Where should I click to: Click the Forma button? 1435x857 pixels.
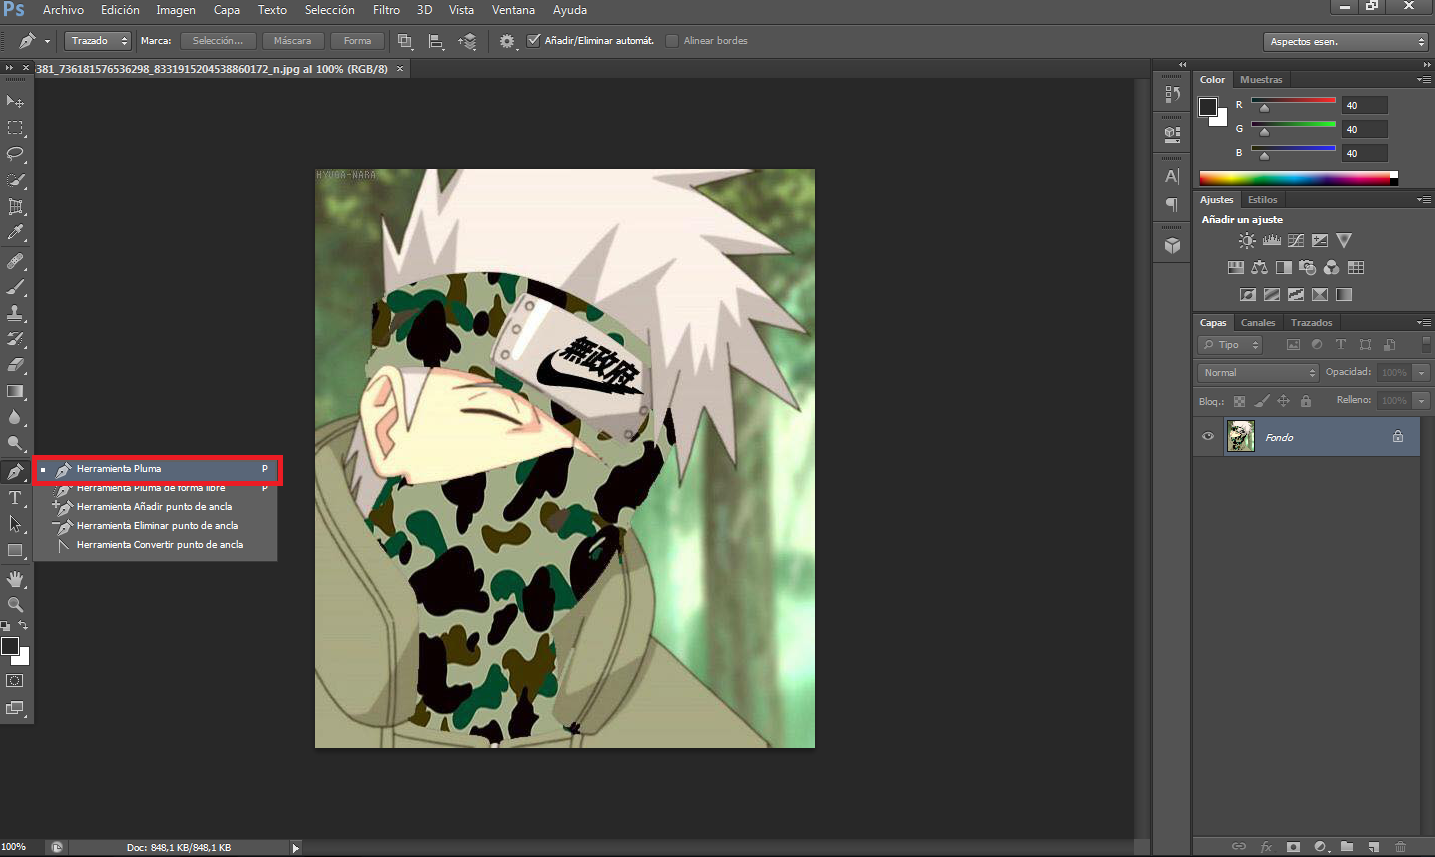357,41
